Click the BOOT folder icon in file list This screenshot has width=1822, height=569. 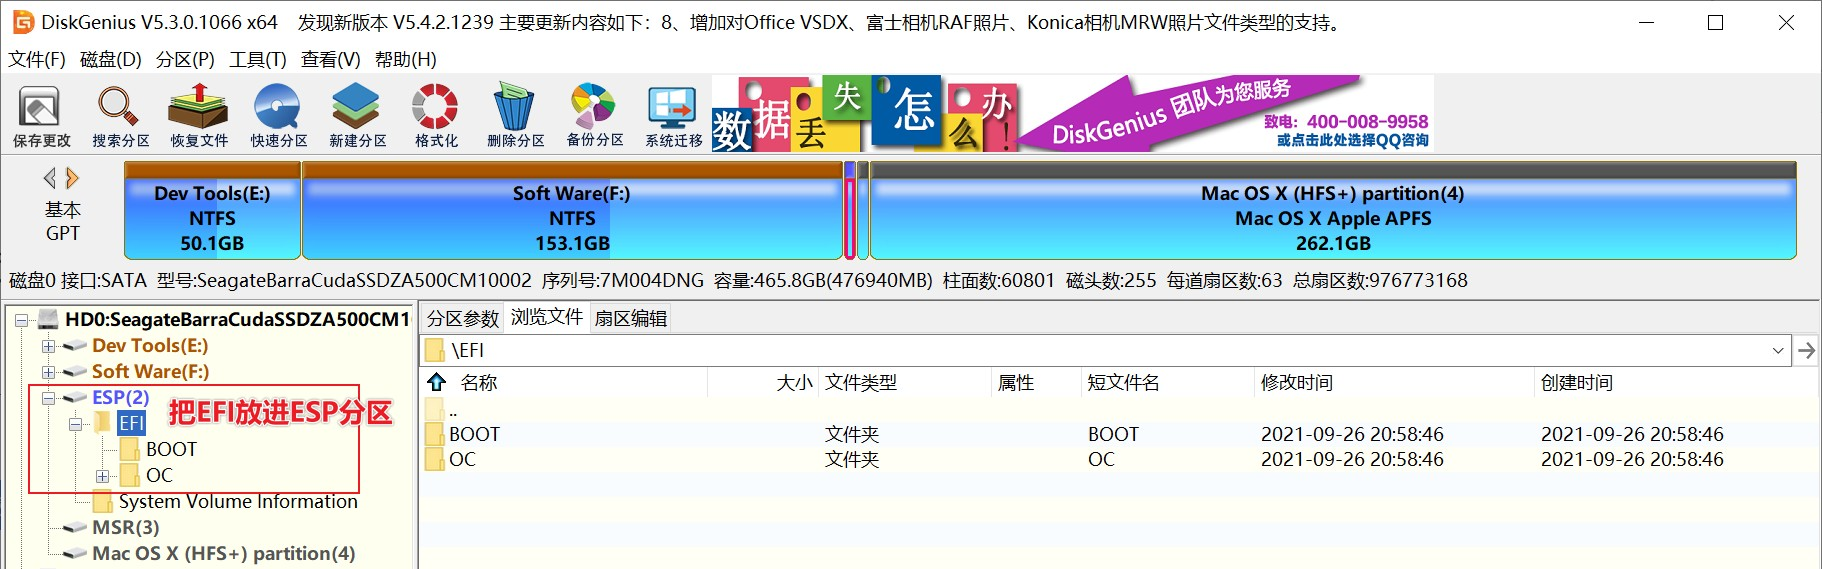[435, 434]
